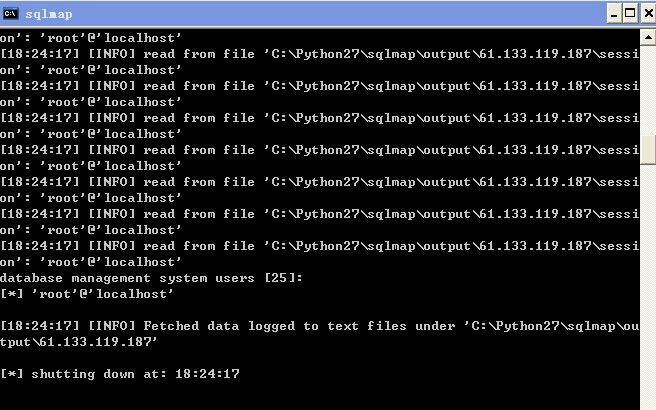
Task: Minimize the sqlmap console window
Action: click(x=614, y=14)
